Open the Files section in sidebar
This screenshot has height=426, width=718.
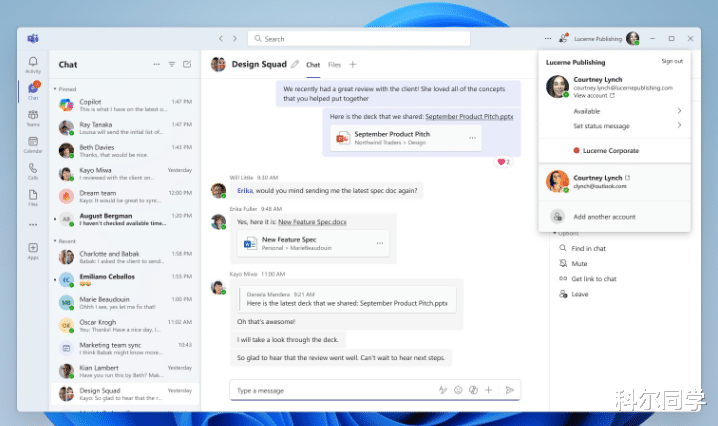click(x=33, y=197)
